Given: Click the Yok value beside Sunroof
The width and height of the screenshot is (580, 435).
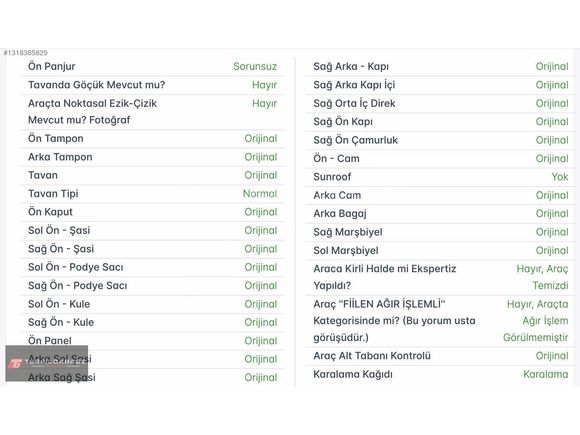Looking at the screenshot, I should pos(560,177).
